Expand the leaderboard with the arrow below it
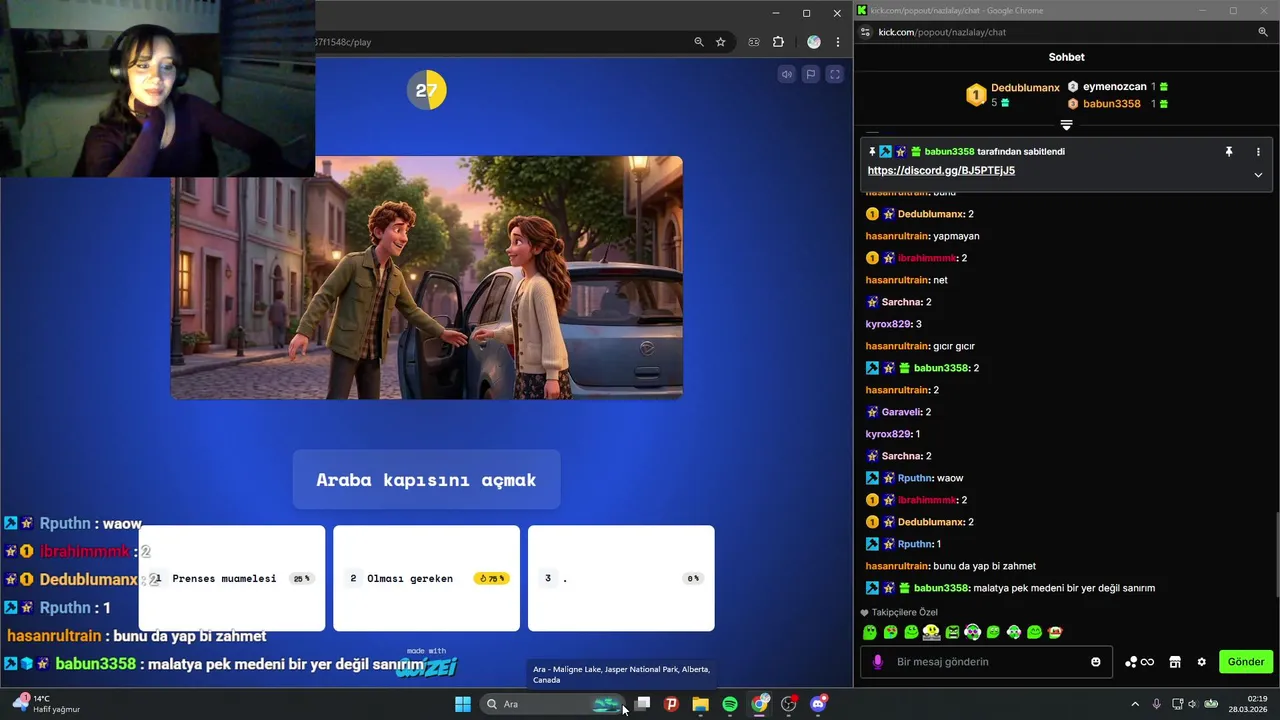Viewport: 1280px width, 720px height. coord(1066,125)
